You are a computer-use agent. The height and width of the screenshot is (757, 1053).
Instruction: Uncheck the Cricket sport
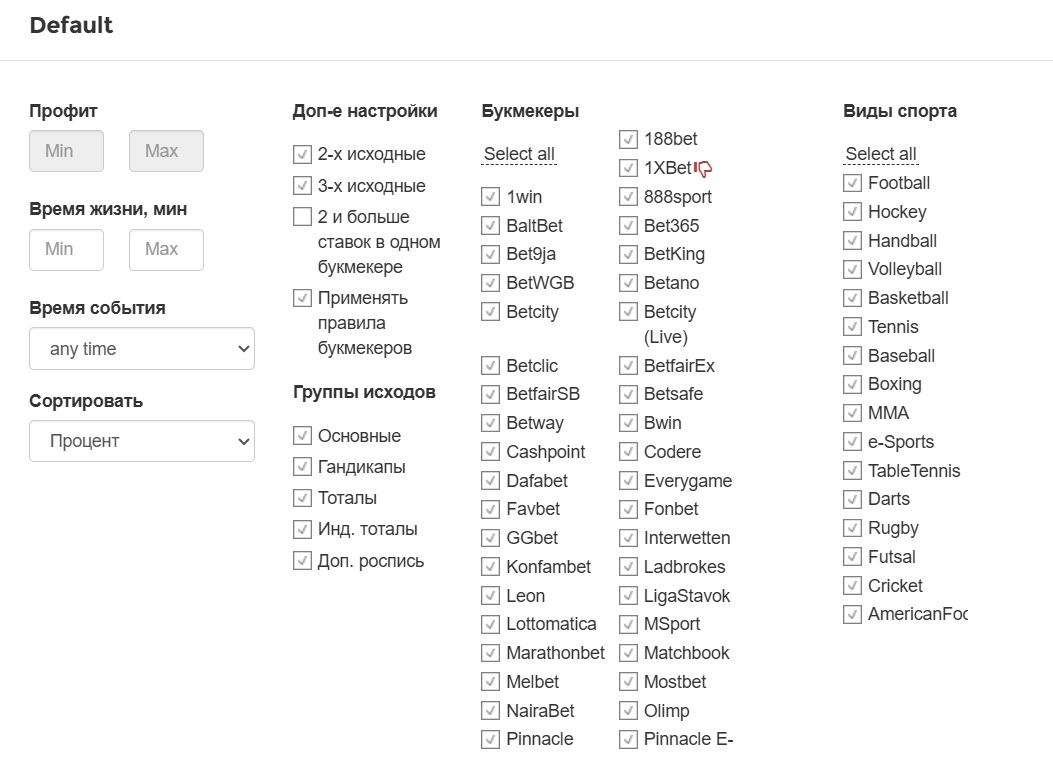click(852, 586)
